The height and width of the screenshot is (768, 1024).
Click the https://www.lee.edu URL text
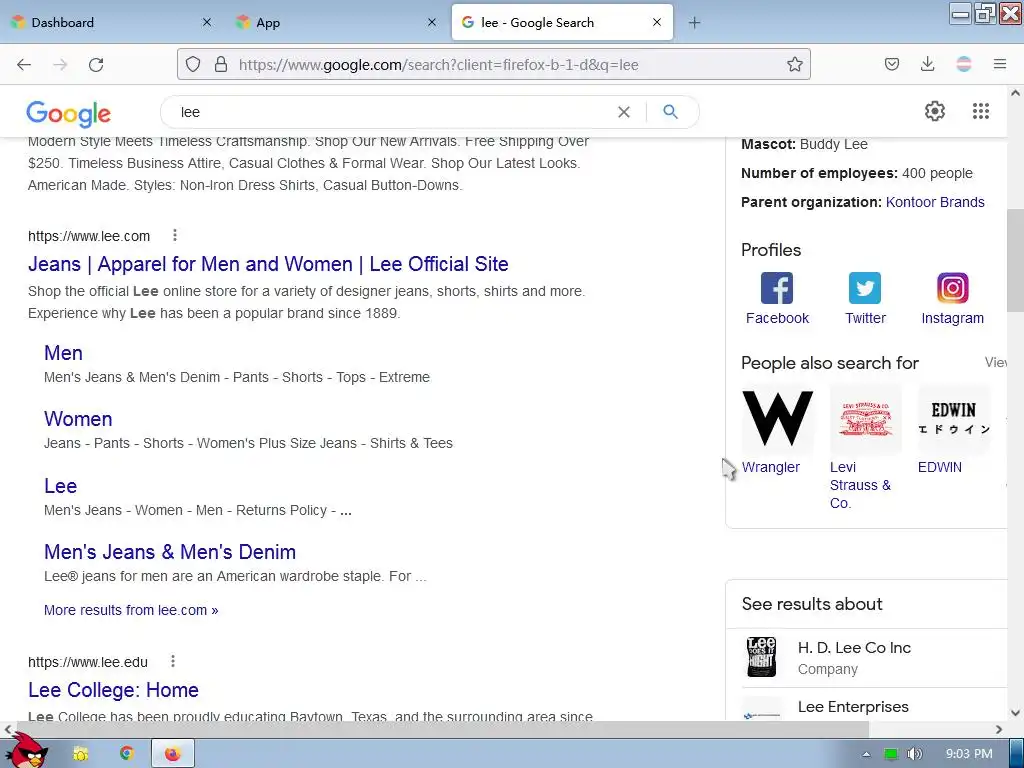(88, 662)
